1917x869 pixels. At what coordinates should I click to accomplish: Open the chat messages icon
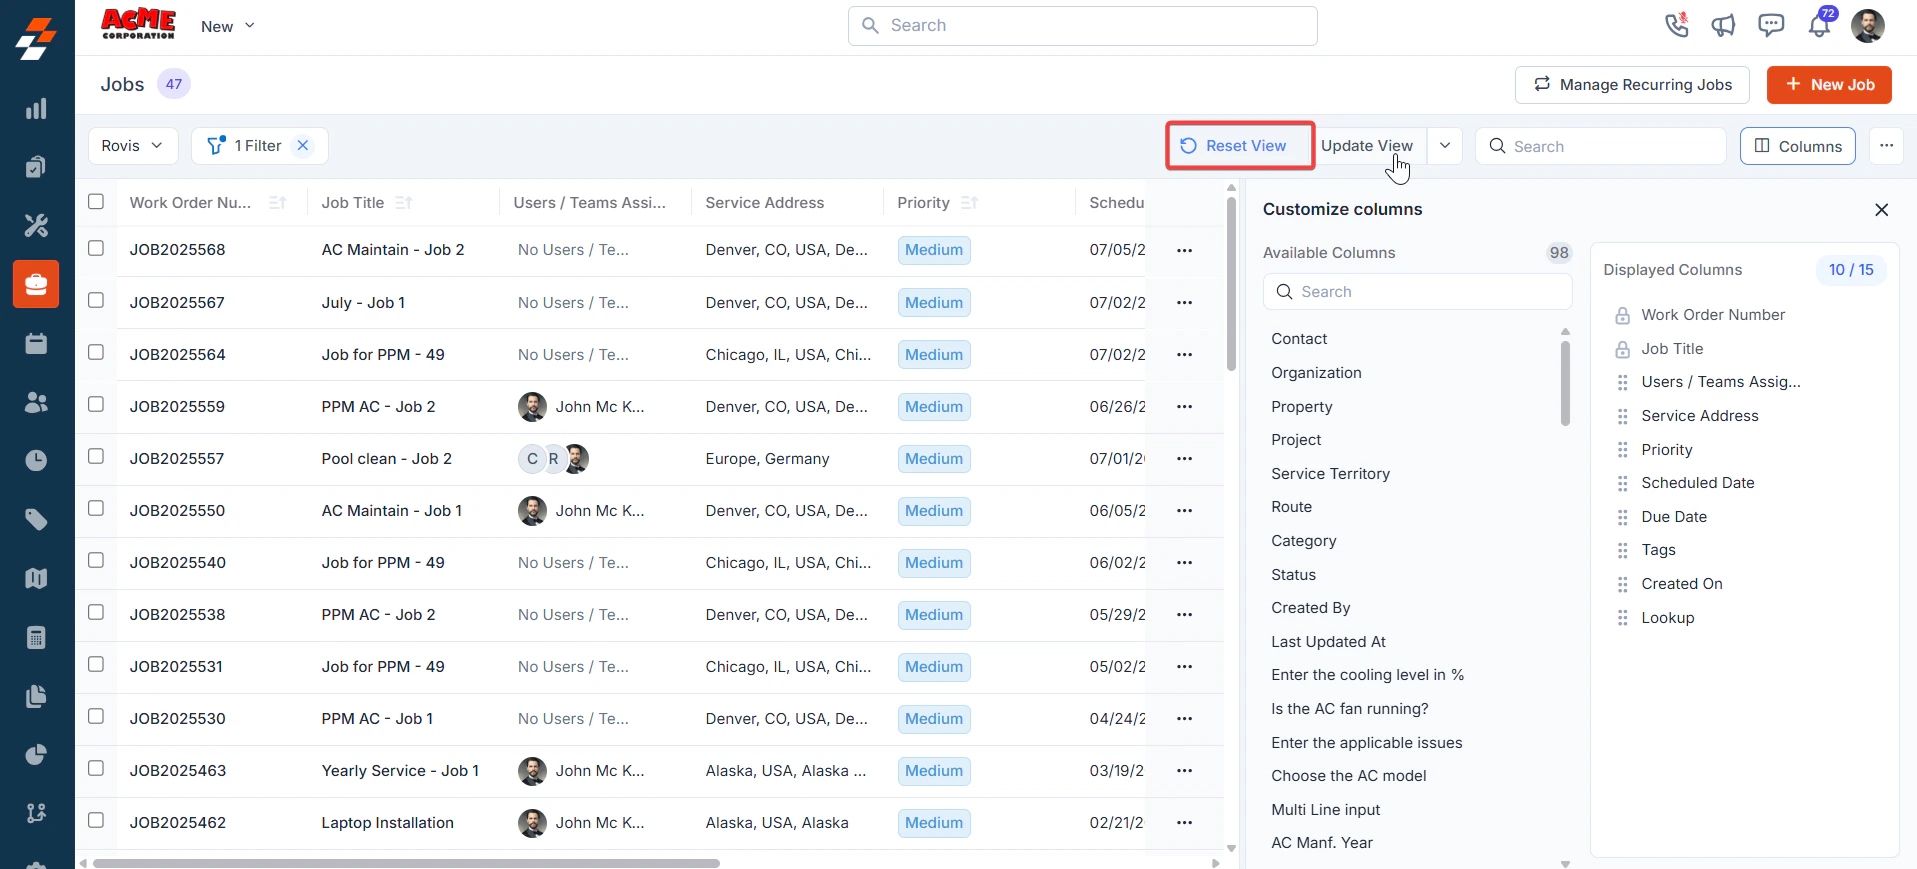click(1771, 25)
